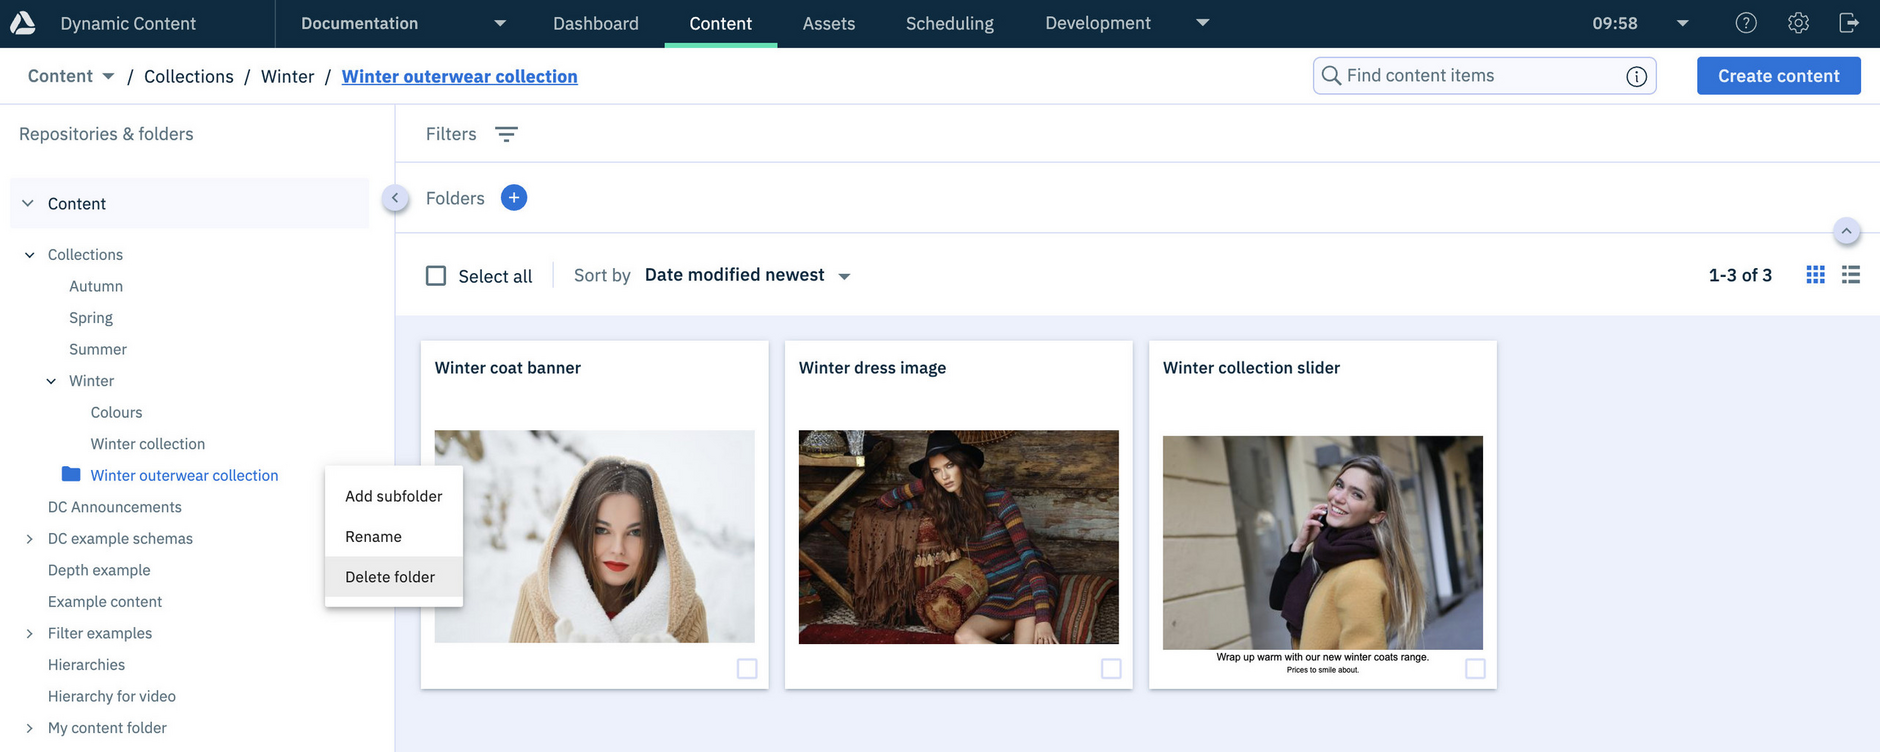Choose Delete folder from context menu
The height and width of the screenshot is (752, 1880).
[394, 577]
